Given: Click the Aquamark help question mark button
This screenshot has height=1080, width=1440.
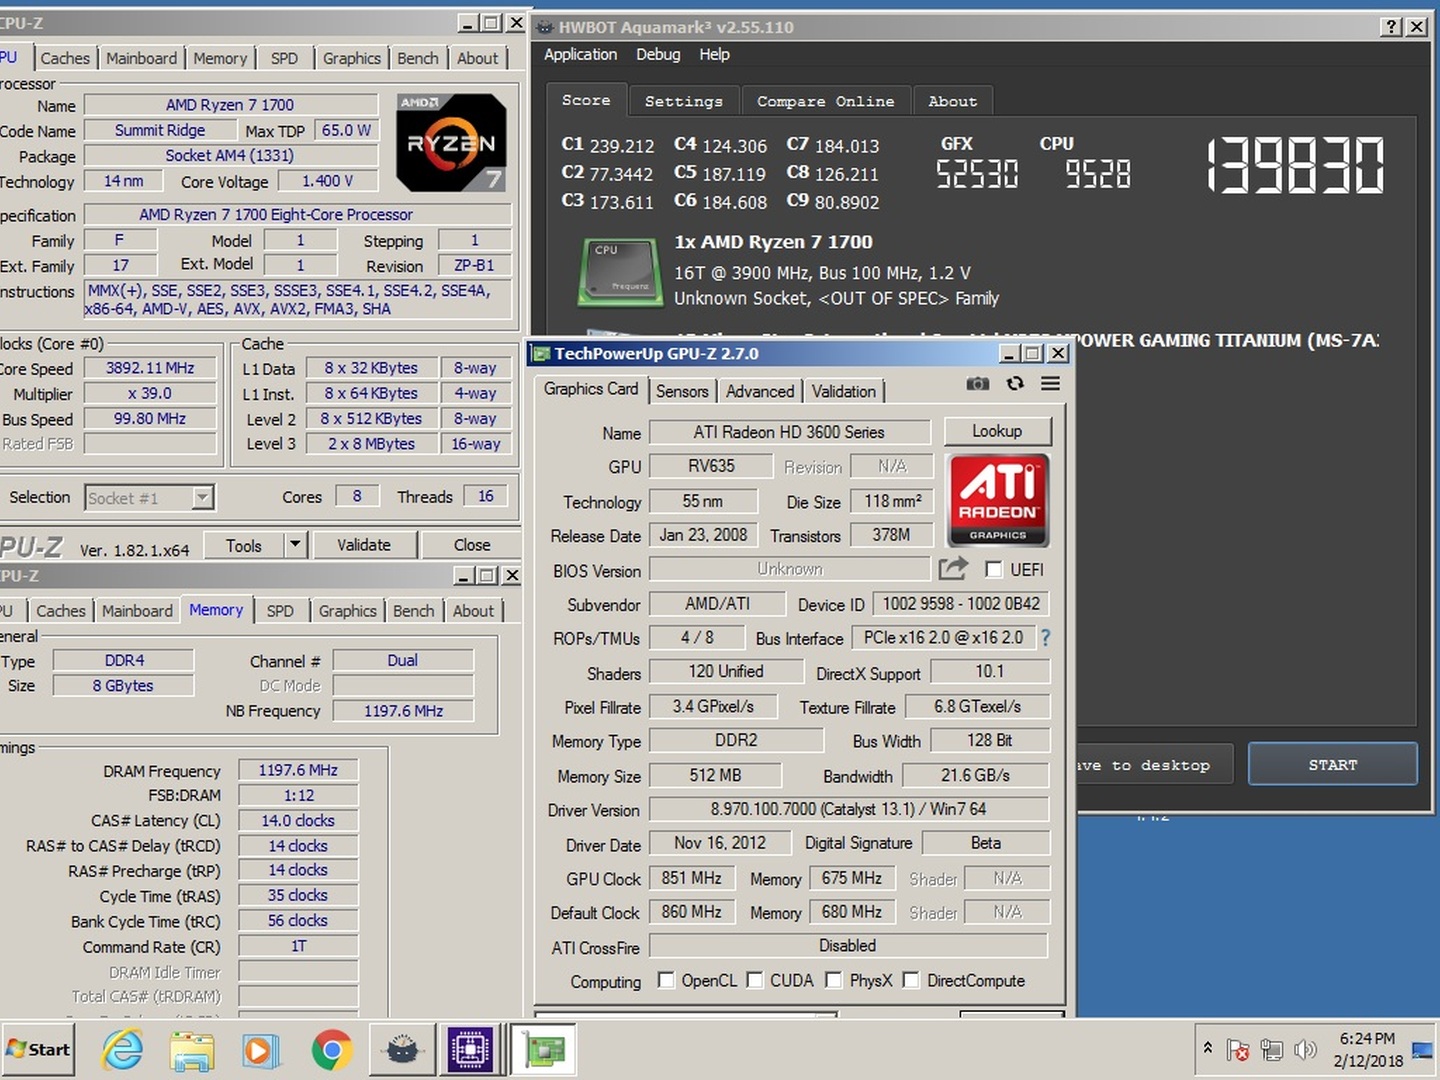Looking at the screenshot, I should tap(1391, 27).
